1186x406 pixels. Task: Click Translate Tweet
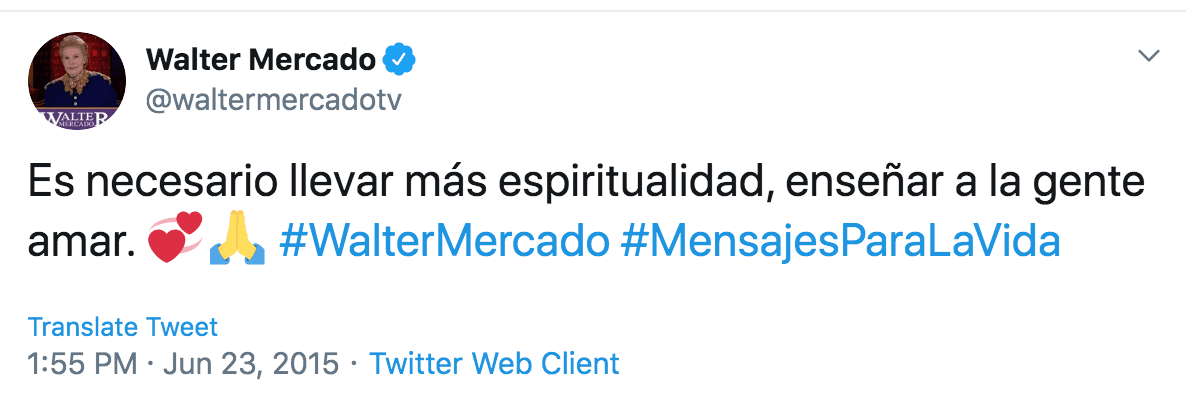click(123, 326)
